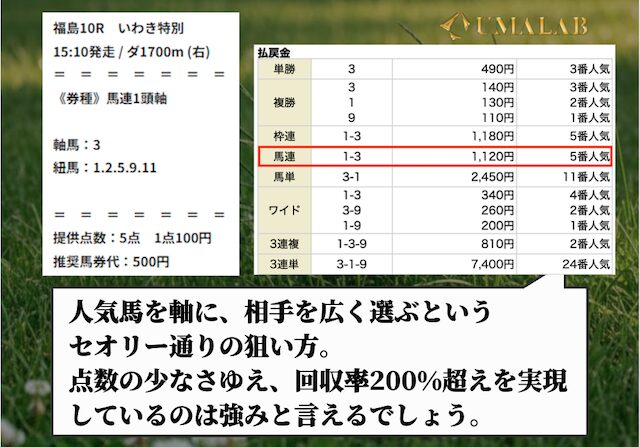This screenshot has width=640, height=447.
Task: Select the 《券種》馬連1頭軸 text
Action: click(111, 98)
